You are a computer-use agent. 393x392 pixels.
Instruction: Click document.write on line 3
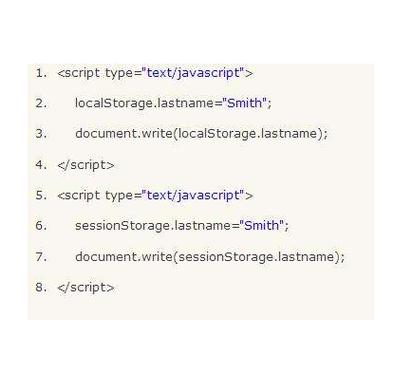coord(124,134)
